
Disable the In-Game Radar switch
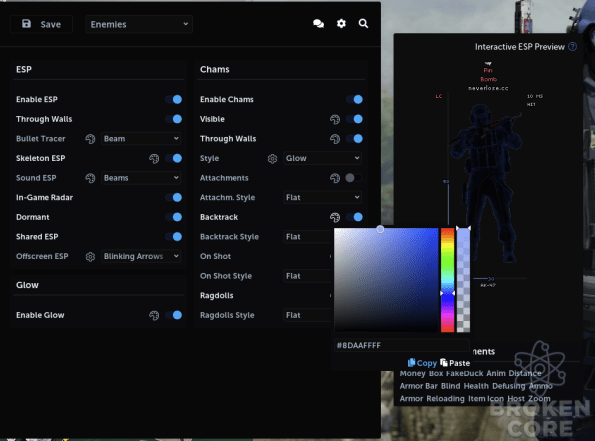pyautogui.click(x=174, y=197)
